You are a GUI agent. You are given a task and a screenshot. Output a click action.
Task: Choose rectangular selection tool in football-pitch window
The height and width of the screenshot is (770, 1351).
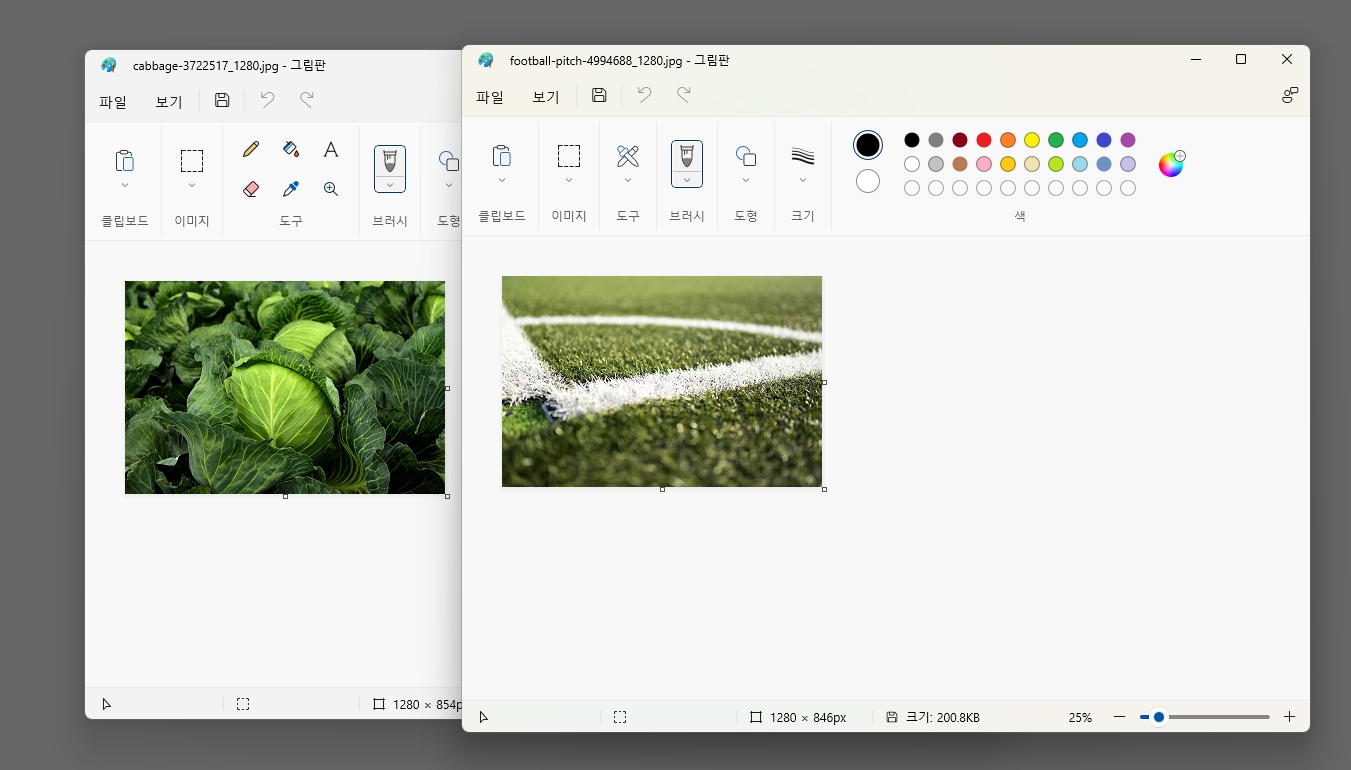pos(569,156)
